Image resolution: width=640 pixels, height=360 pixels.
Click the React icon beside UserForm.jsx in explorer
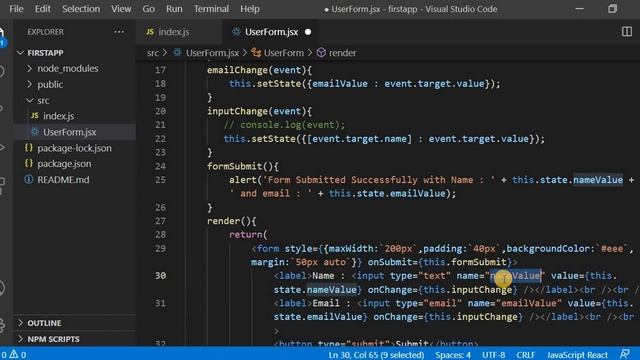(35, 132)
